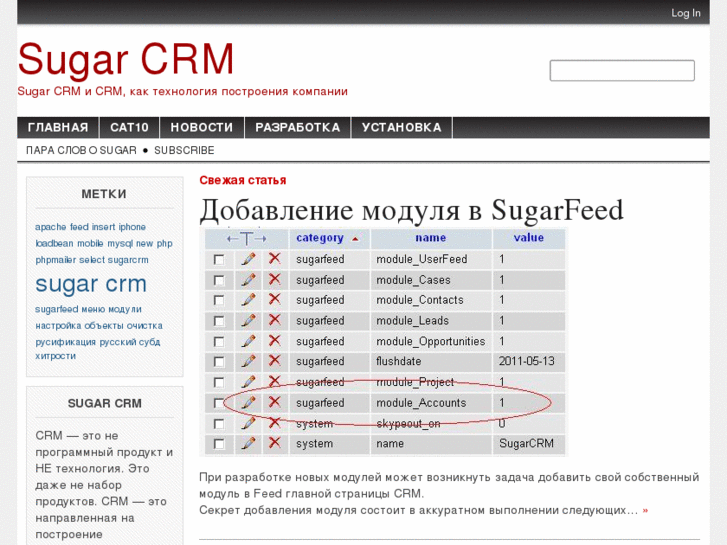Delete red X for module_Project row
Image resolution: width=727 pixels, height=545 pixels.
click(x=274, y=381)
